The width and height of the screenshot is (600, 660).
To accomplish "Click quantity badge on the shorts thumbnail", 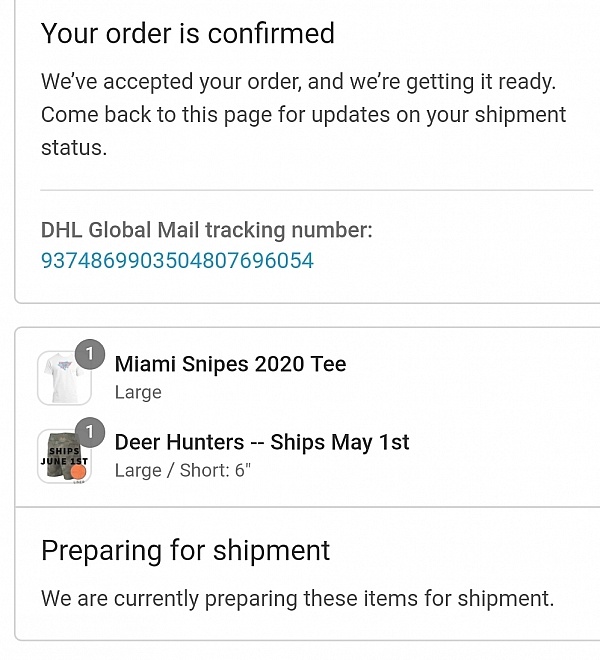I will 90,432.
